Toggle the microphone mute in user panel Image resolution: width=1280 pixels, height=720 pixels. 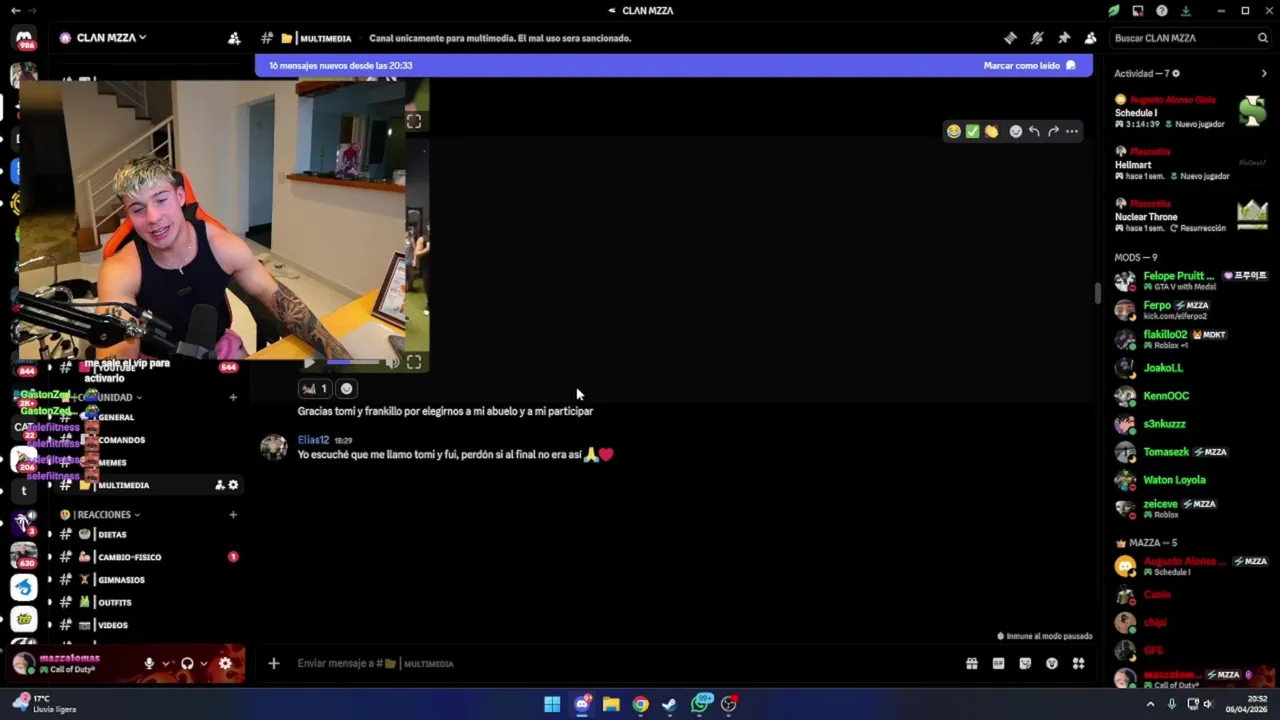pyautogui.click(x=149, y=663)
